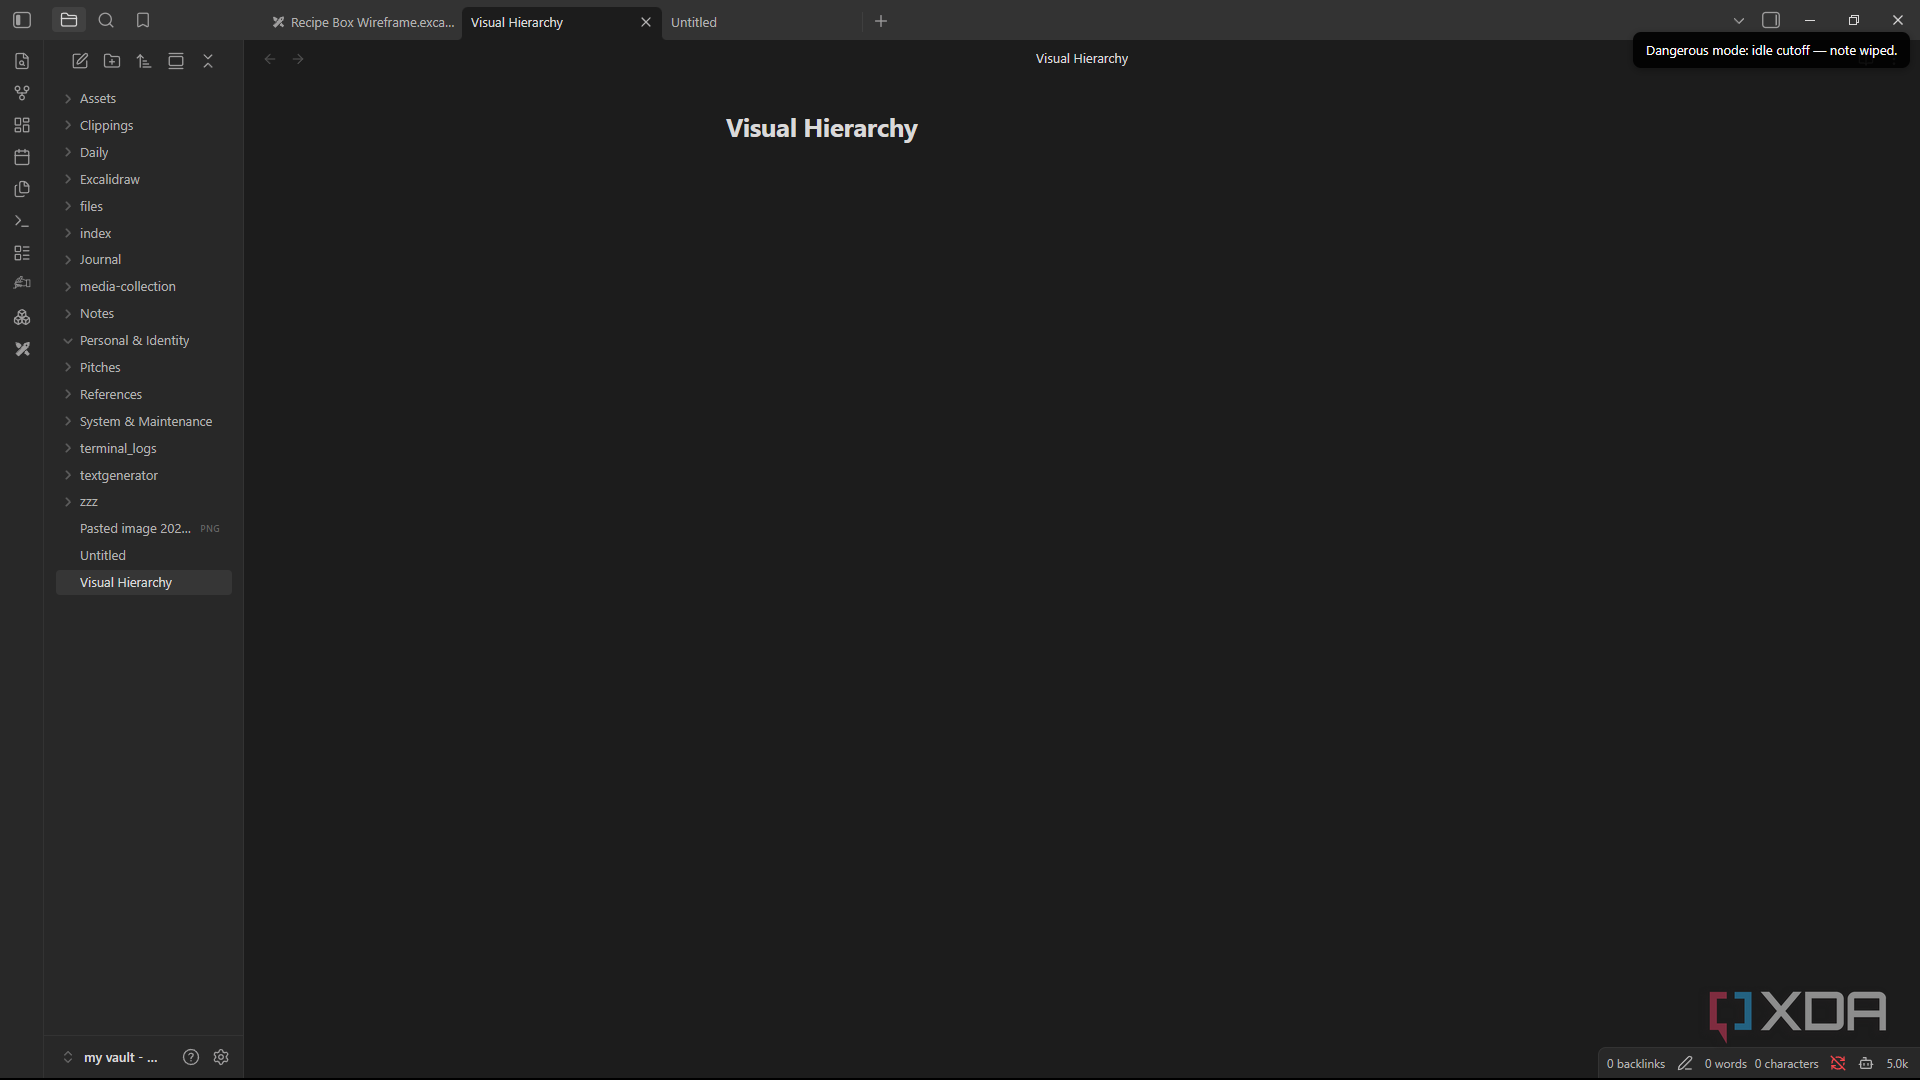Click the robot icon in the status bar
1920x1080 pixels.
[x=1866, y=1063]
